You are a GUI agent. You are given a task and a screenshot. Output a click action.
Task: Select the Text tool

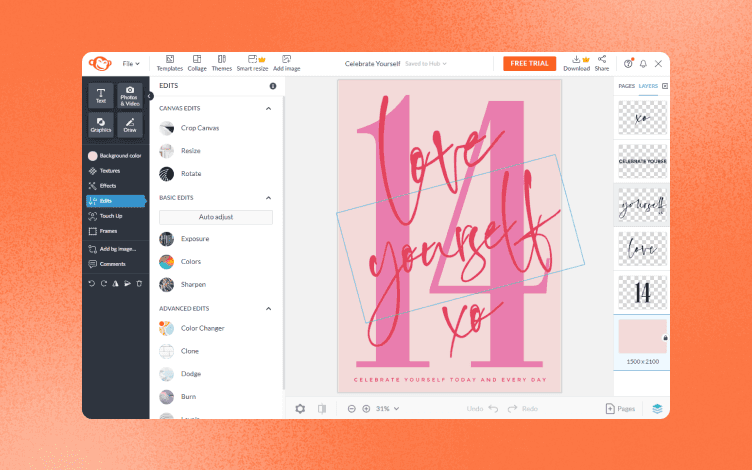pyautogui.click(x=101, y=95)
